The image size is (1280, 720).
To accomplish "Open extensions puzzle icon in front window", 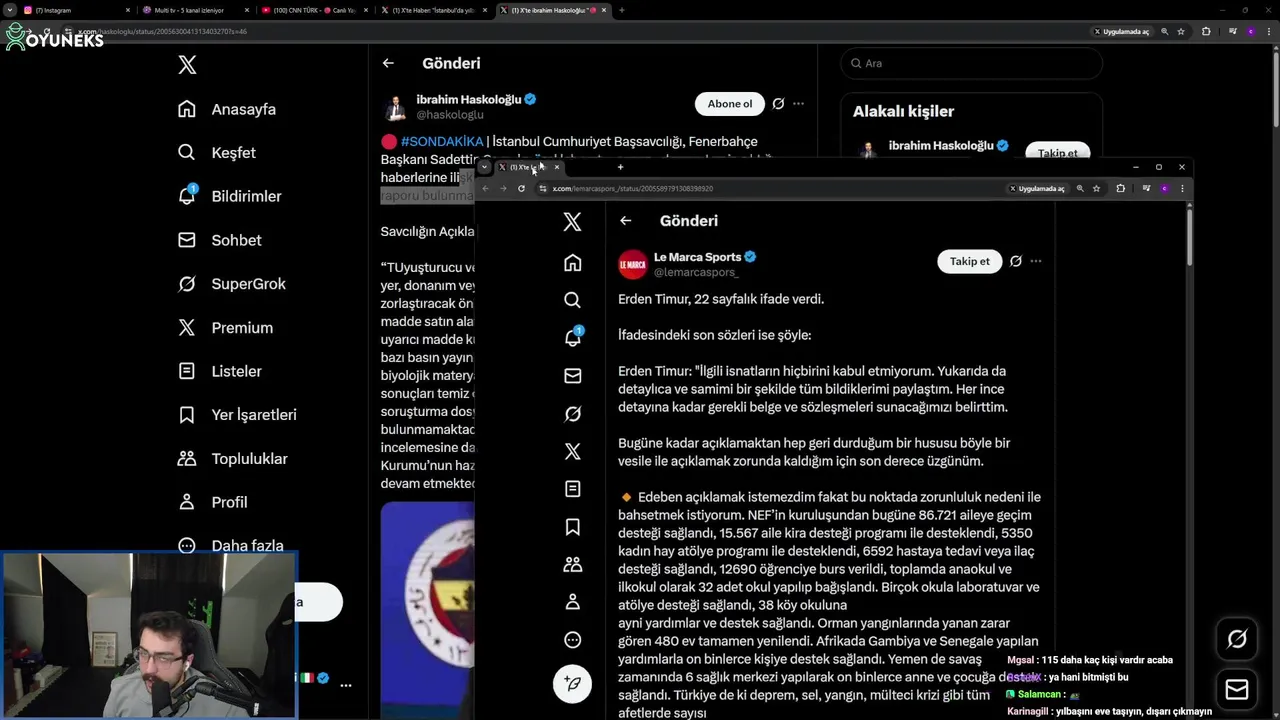I will point(1120,188).
